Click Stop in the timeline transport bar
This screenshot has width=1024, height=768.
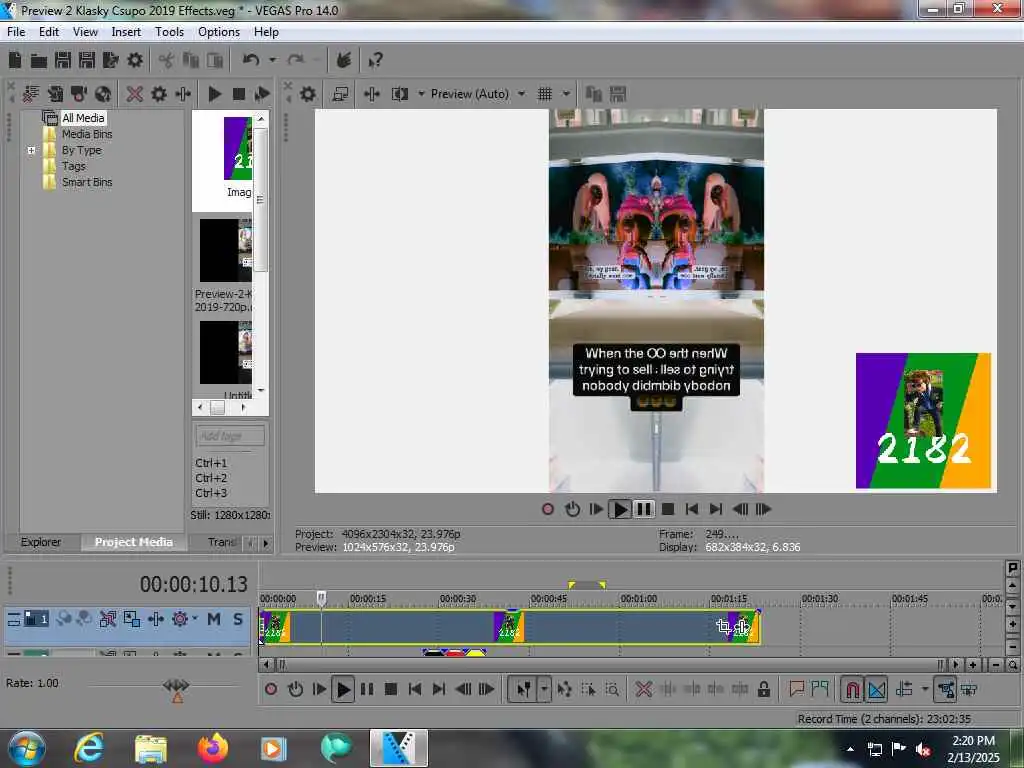coord(391,689)
